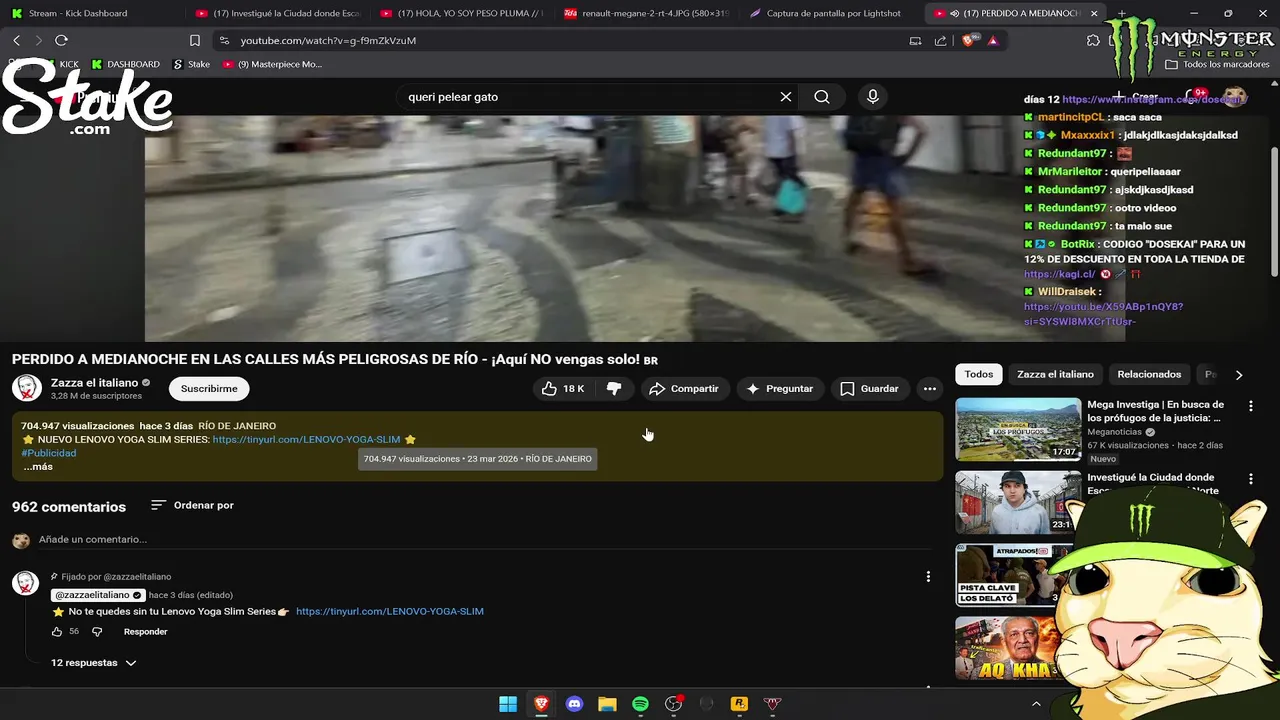The image size is (1280, 720).
Task: Open the youtu.be link posted by WillDraisek
Action: point(1103,314)
